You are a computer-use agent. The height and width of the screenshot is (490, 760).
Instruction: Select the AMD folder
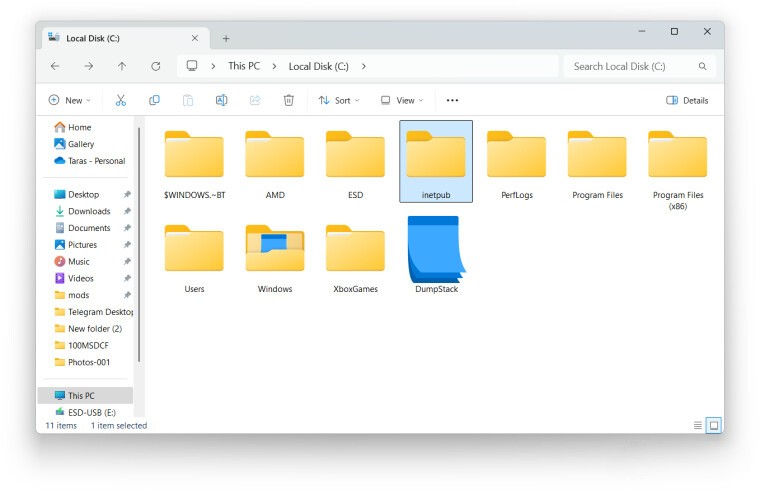(275, 165)
